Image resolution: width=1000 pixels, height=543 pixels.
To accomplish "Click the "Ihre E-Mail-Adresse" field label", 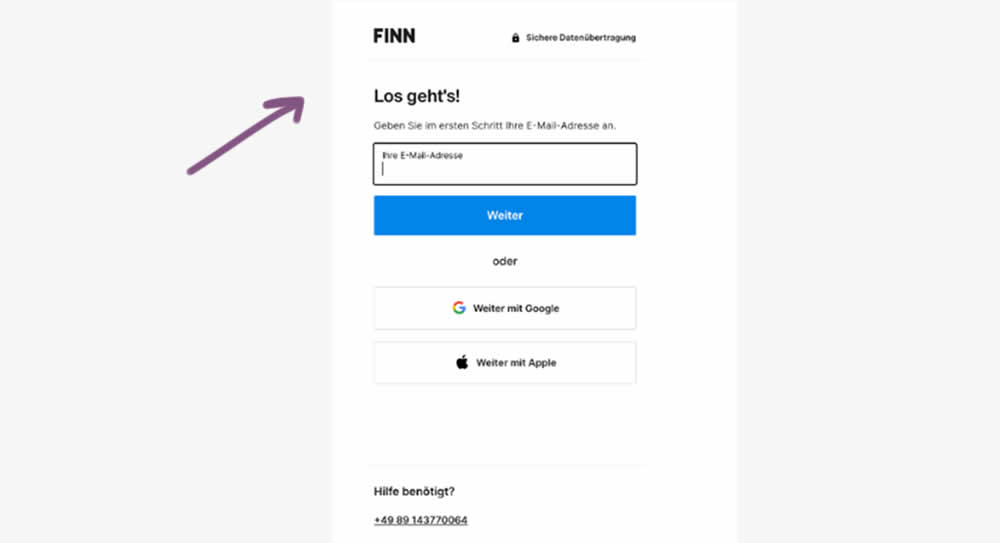I will pos(422,155).
